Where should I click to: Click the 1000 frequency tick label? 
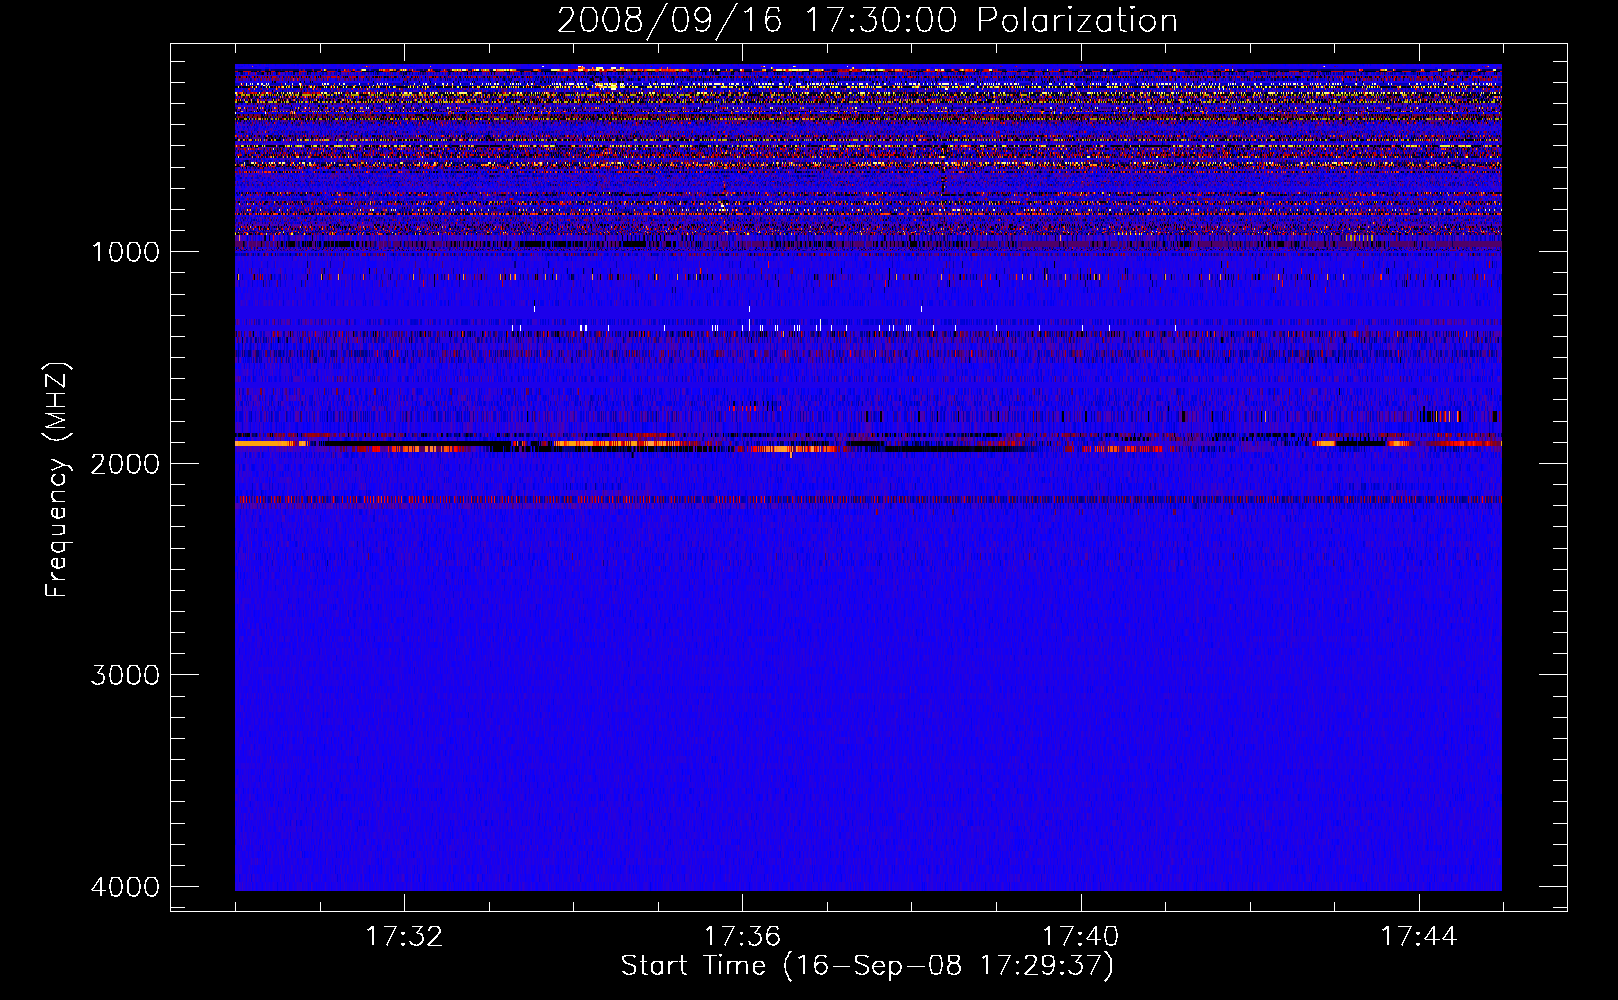tap(125, 251)
